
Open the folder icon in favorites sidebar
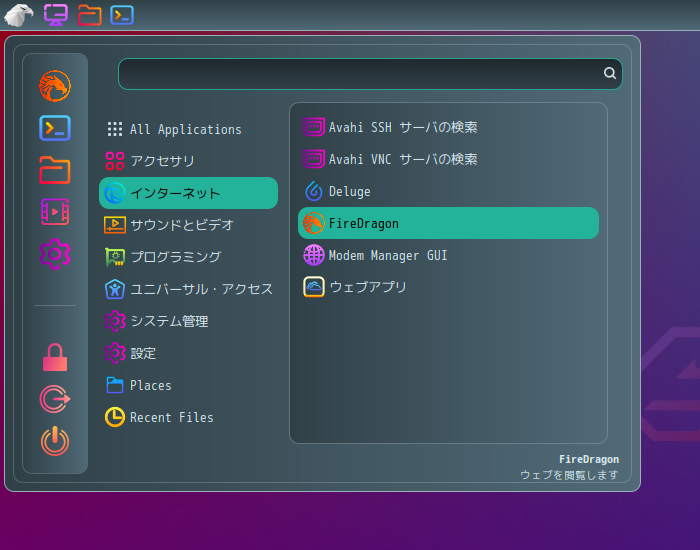(x=55, y=170)
